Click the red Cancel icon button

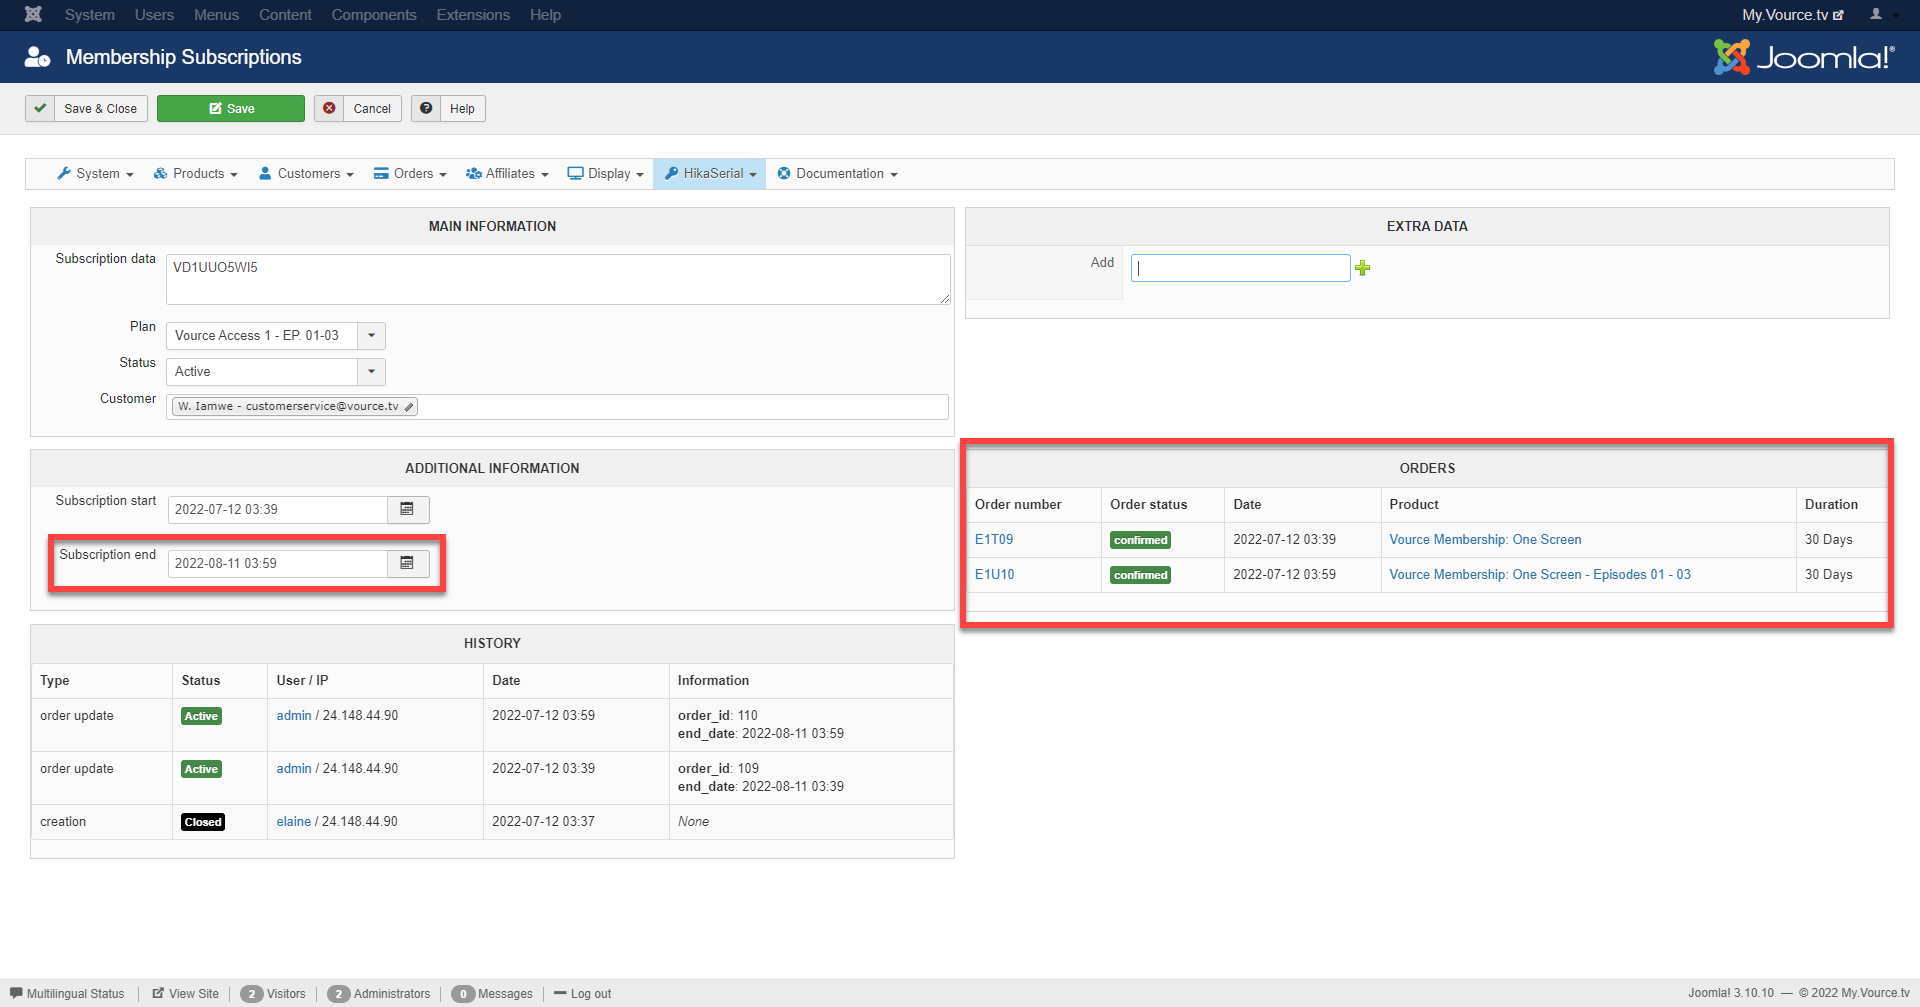tap(329, 109)
